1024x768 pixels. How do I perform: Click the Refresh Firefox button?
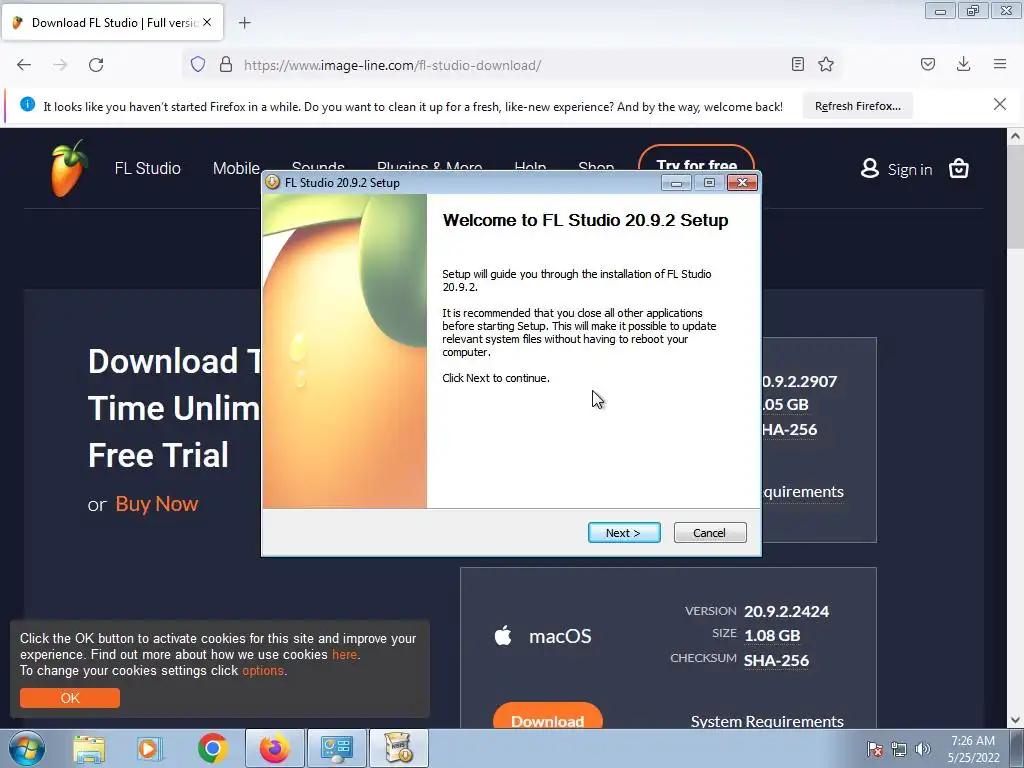(857, 106)
